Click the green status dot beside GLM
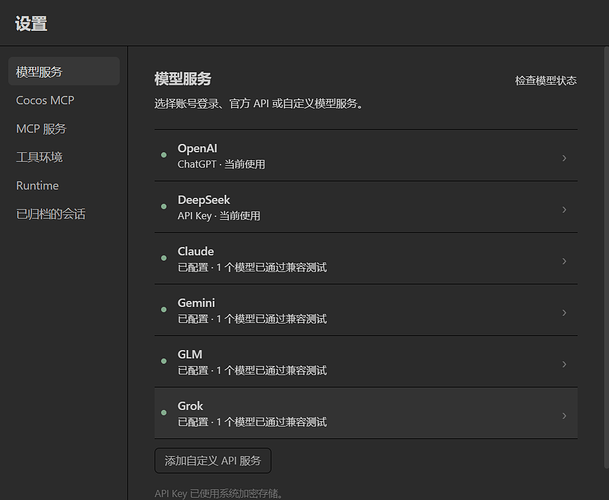The height and width of the screenshot is (500, 609). [x=164, y=361]
